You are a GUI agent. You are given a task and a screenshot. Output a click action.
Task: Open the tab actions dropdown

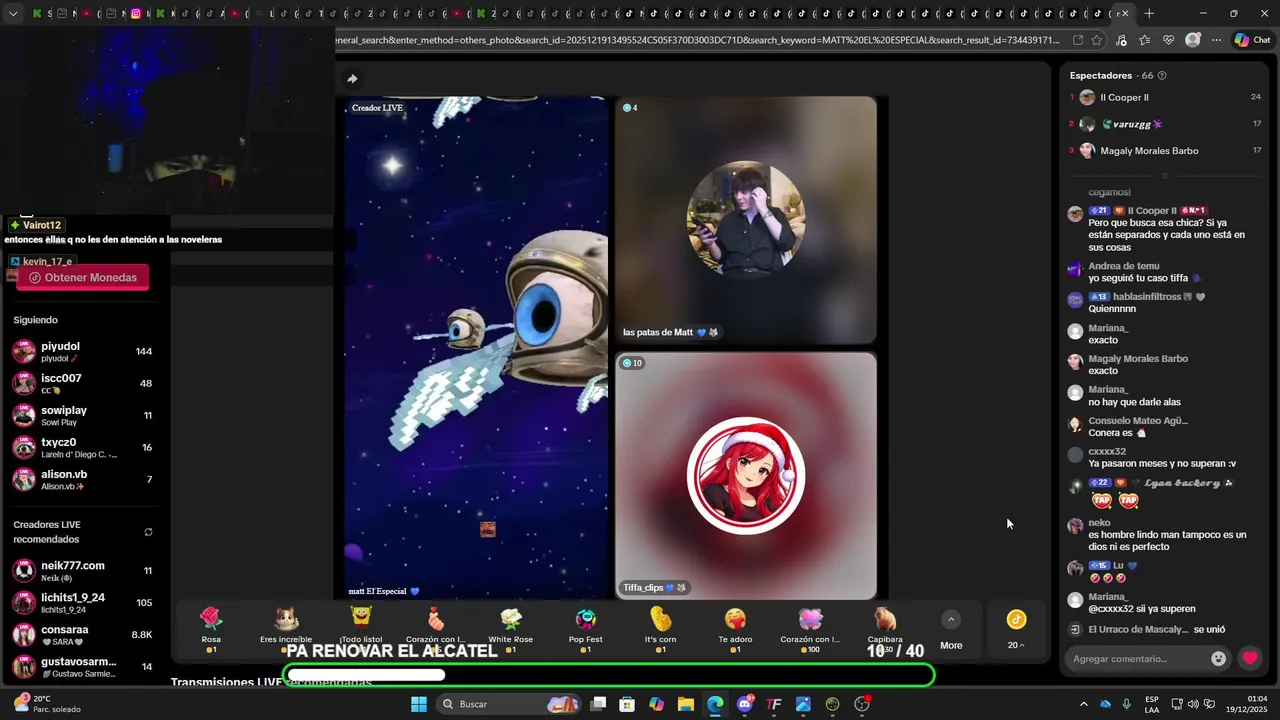14,13
